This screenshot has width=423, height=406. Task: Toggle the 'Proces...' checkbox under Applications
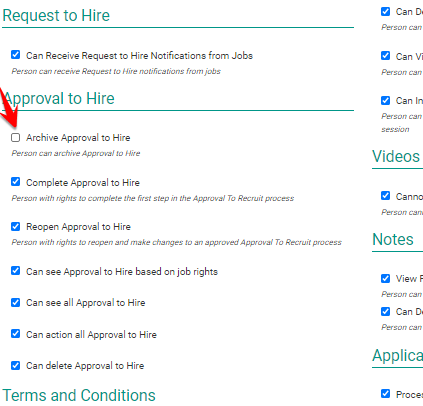pyautogui.click(x=385, y=394)
